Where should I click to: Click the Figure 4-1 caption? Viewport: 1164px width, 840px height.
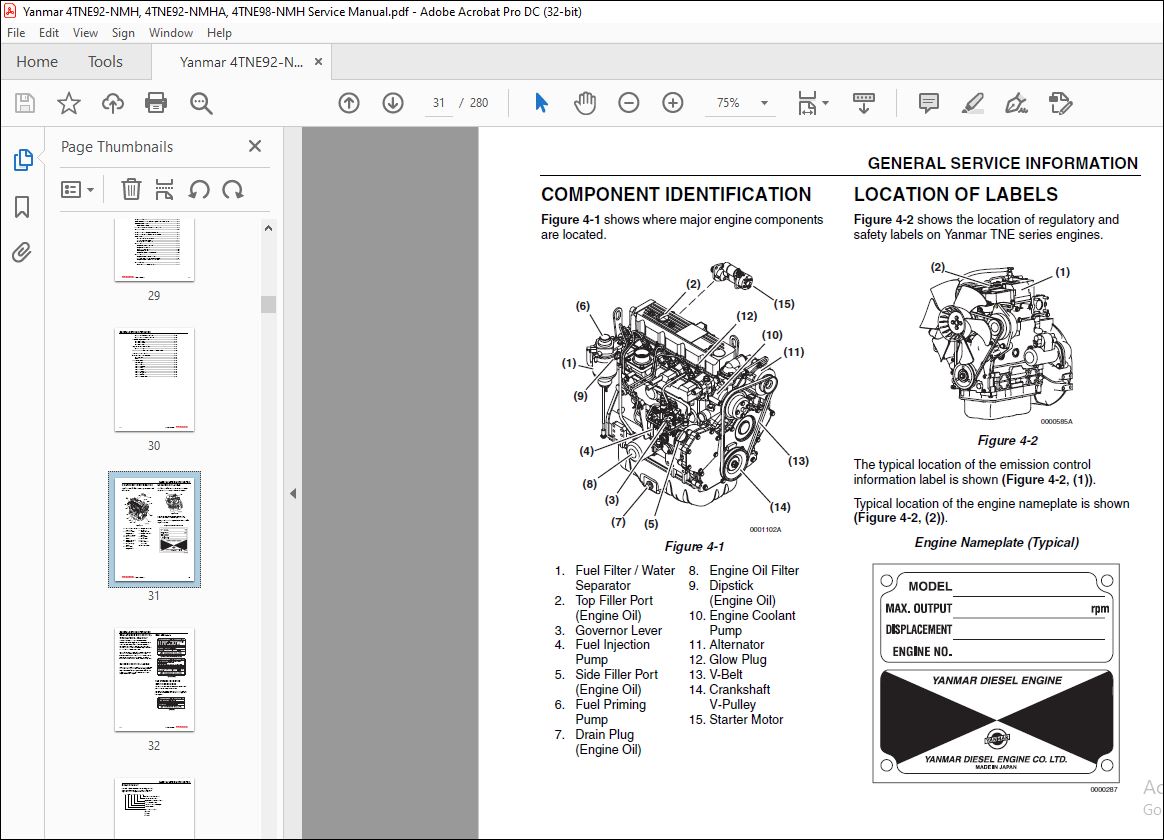coord(694,546)
